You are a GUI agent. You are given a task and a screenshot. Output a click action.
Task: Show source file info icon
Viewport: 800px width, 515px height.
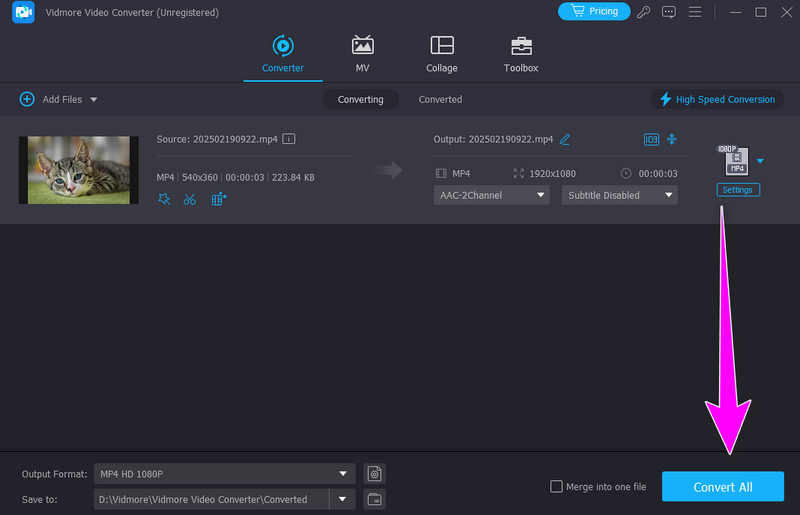click(289, 139)
